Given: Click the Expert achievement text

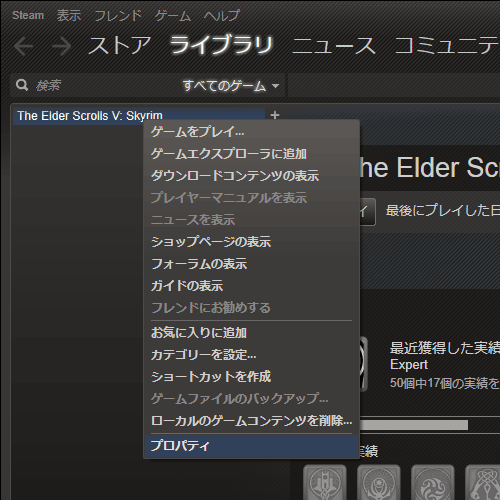Looking at the screenshot, I should [409, 365].
